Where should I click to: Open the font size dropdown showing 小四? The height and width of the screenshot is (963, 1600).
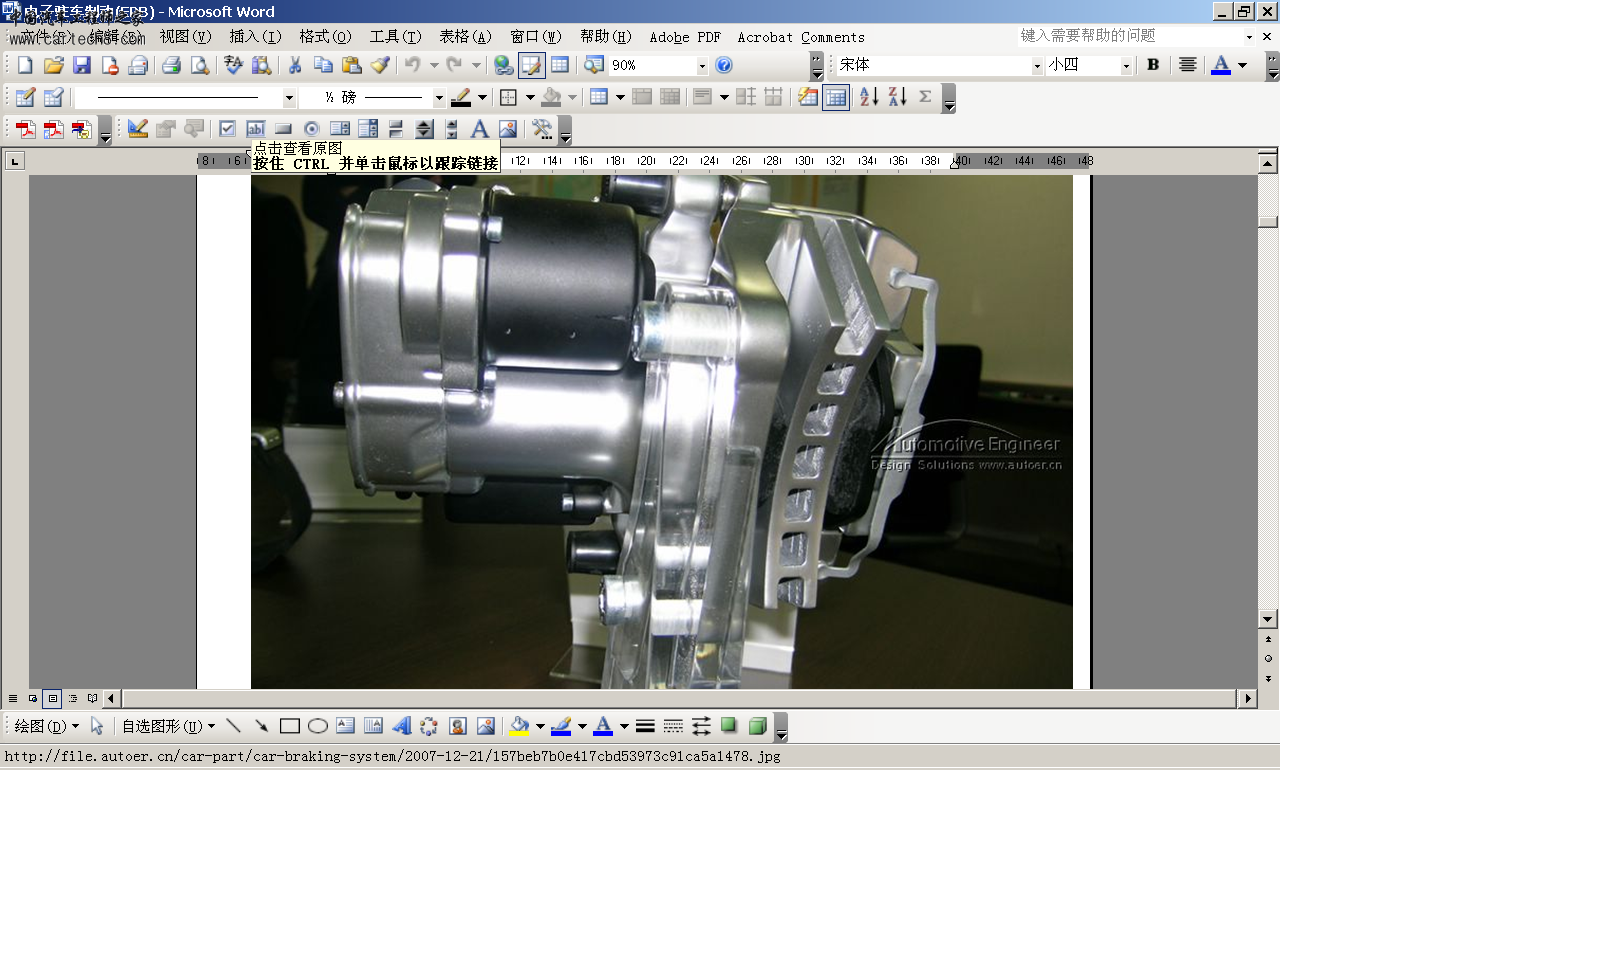[x=1126, y=65]
